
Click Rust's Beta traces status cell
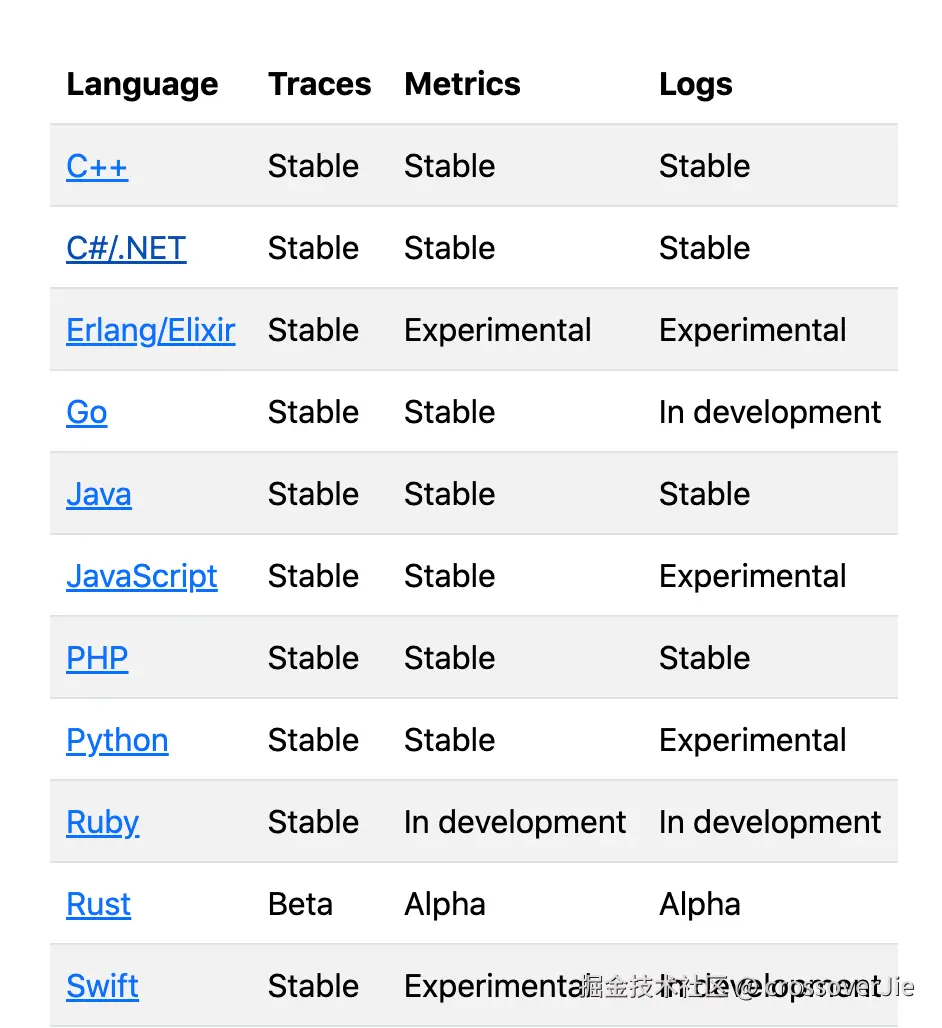click(x=300, y=904)
